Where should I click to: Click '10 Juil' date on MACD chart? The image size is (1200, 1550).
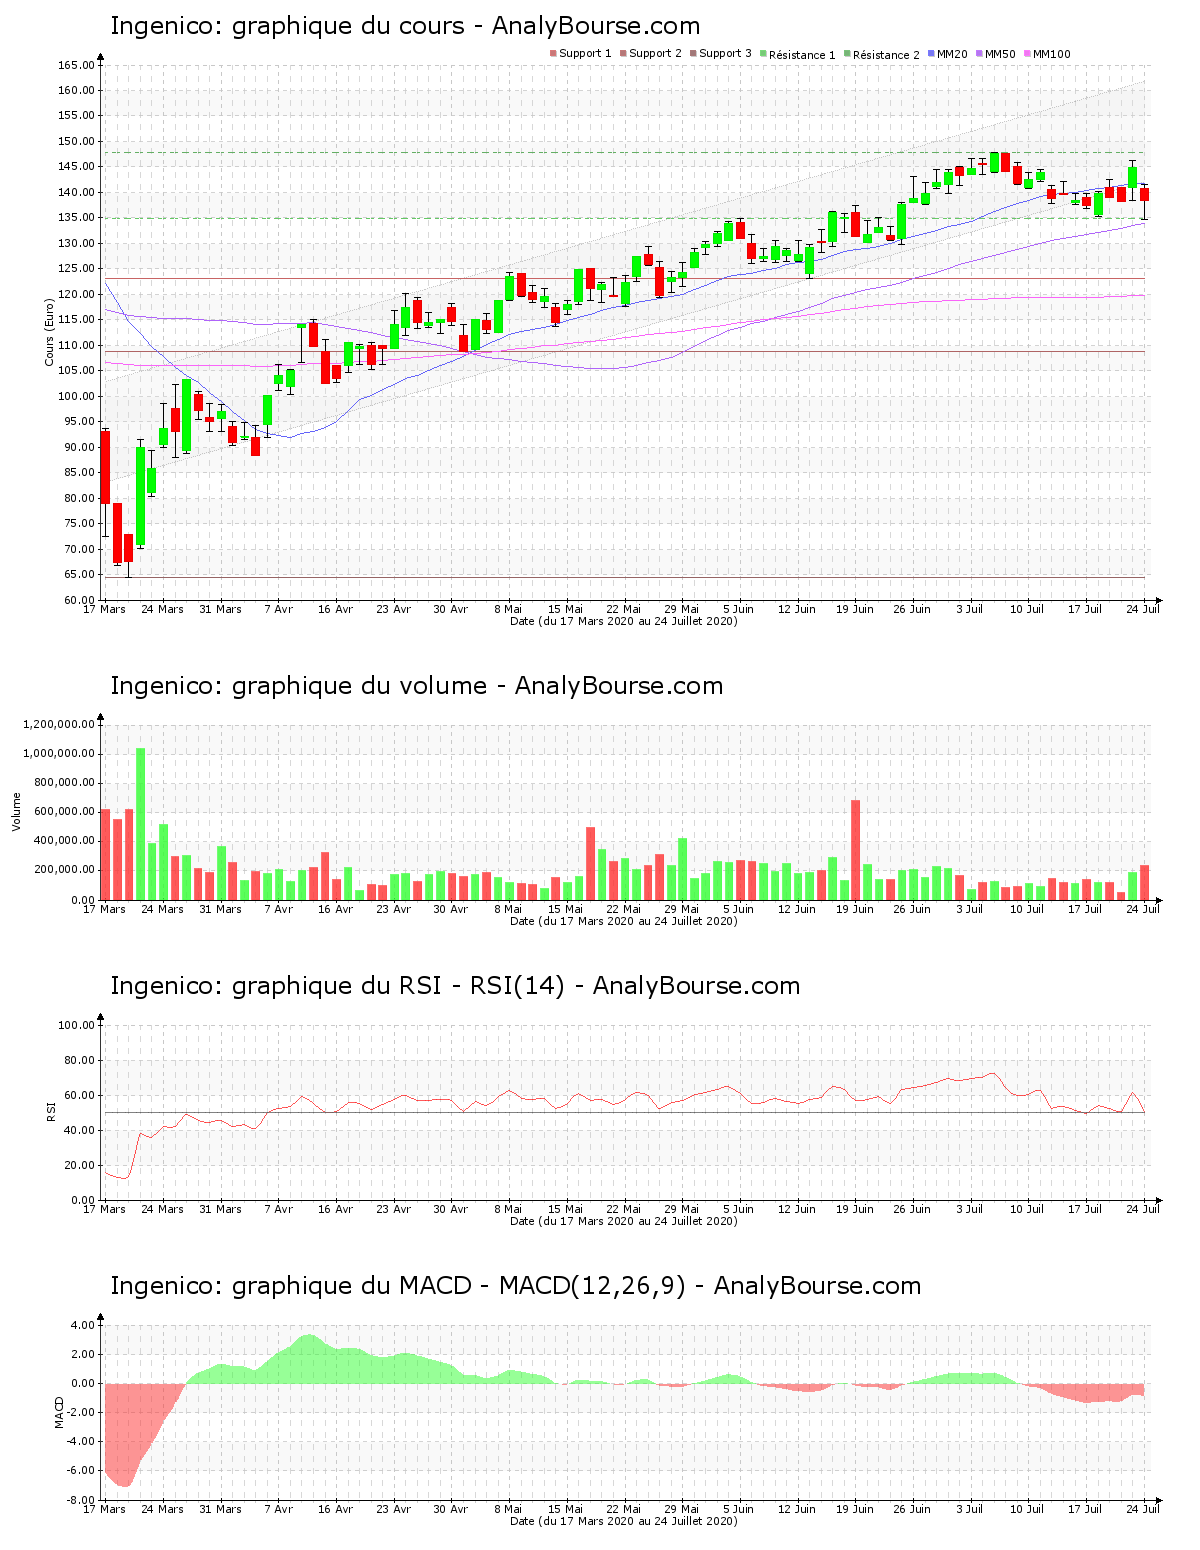point(1027,1509)
